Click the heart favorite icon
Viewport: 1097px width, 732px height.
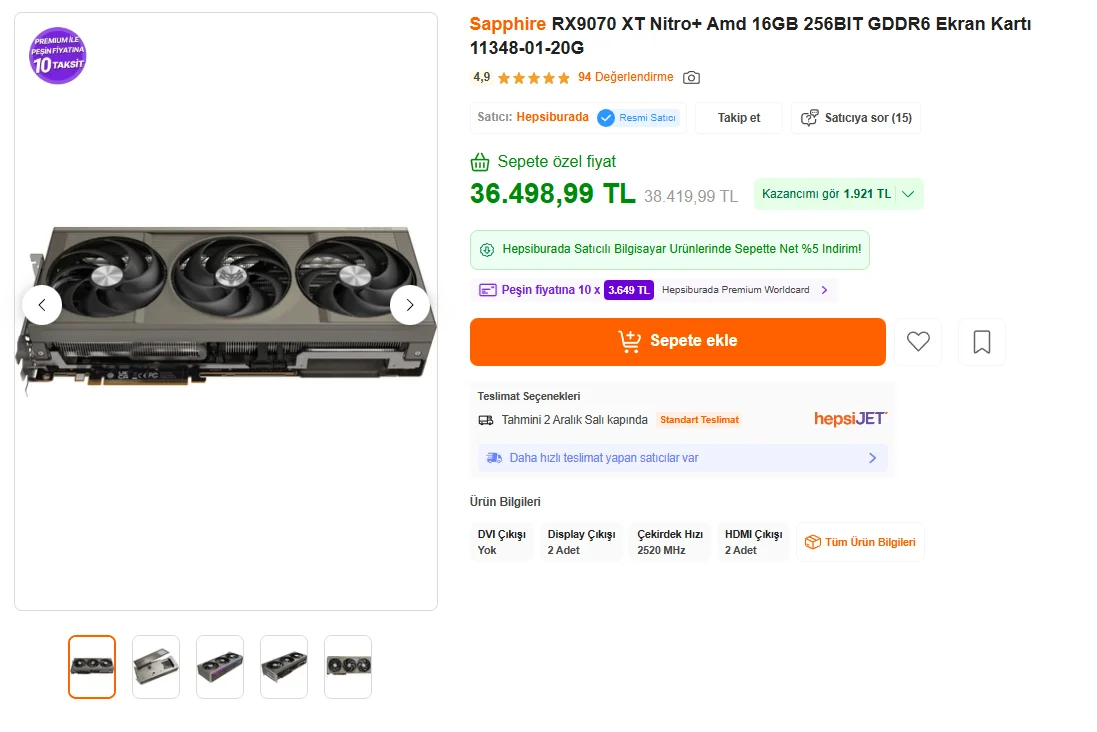[x=918, y=342]
